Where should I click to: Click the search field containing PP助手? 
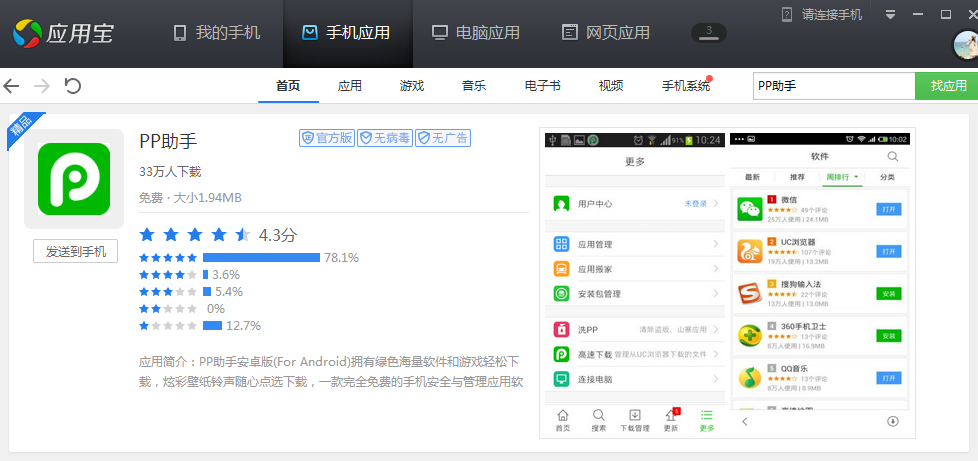click(834, 86)
